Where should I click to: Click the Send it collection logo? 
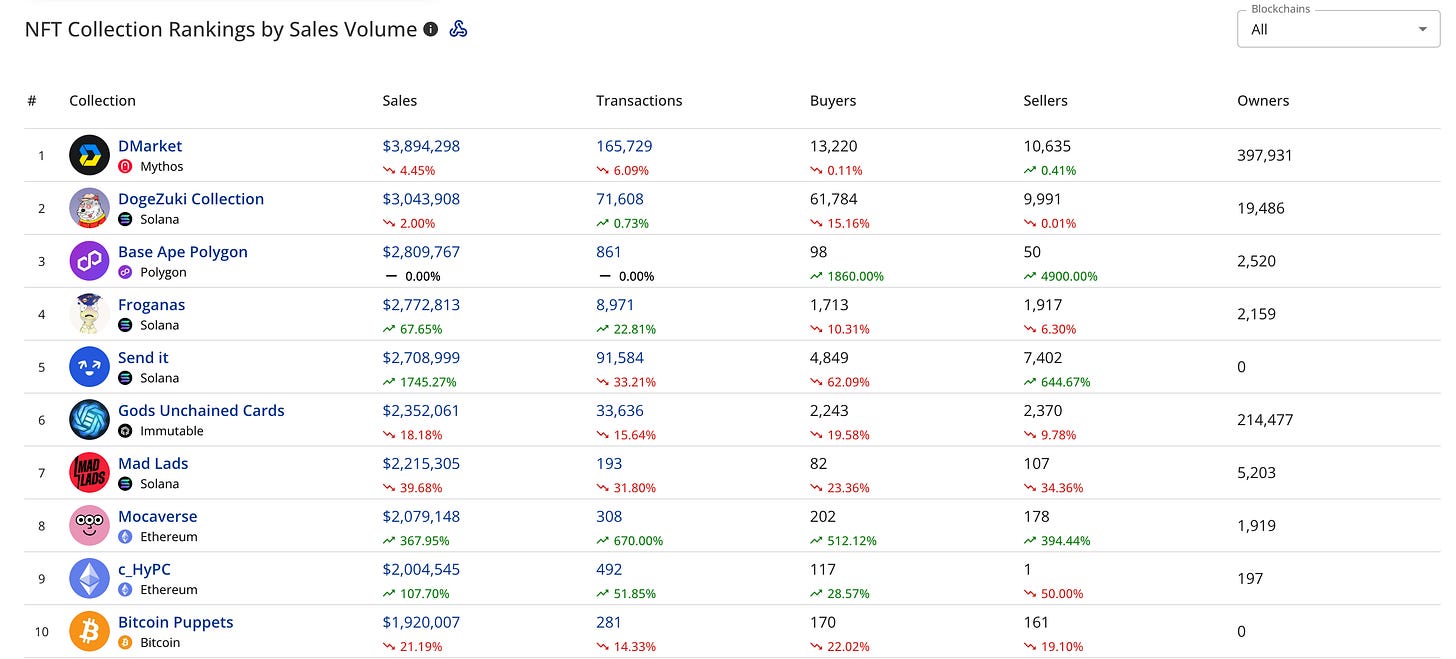click(89, 367)
